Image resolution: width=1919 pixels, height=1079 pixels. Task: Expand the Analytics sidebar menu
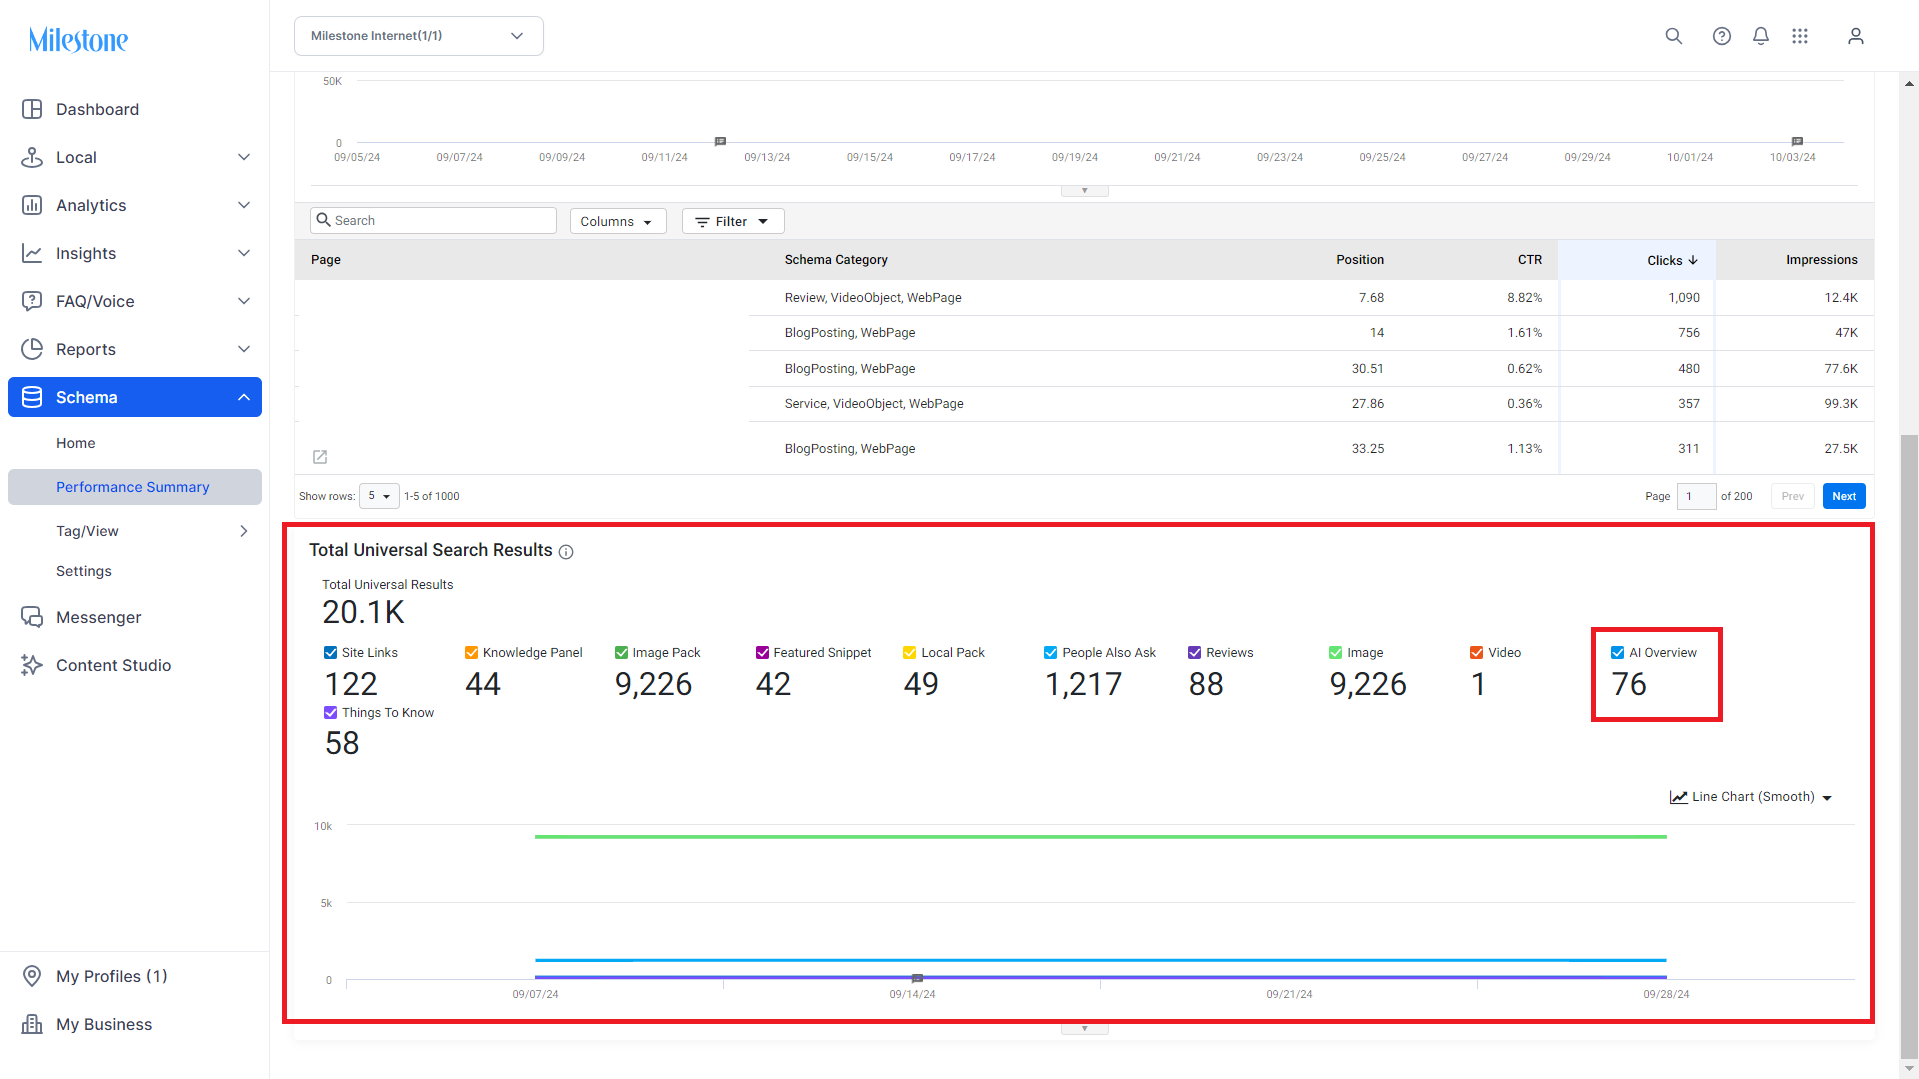pyautogui.click(x=135, y=205)
